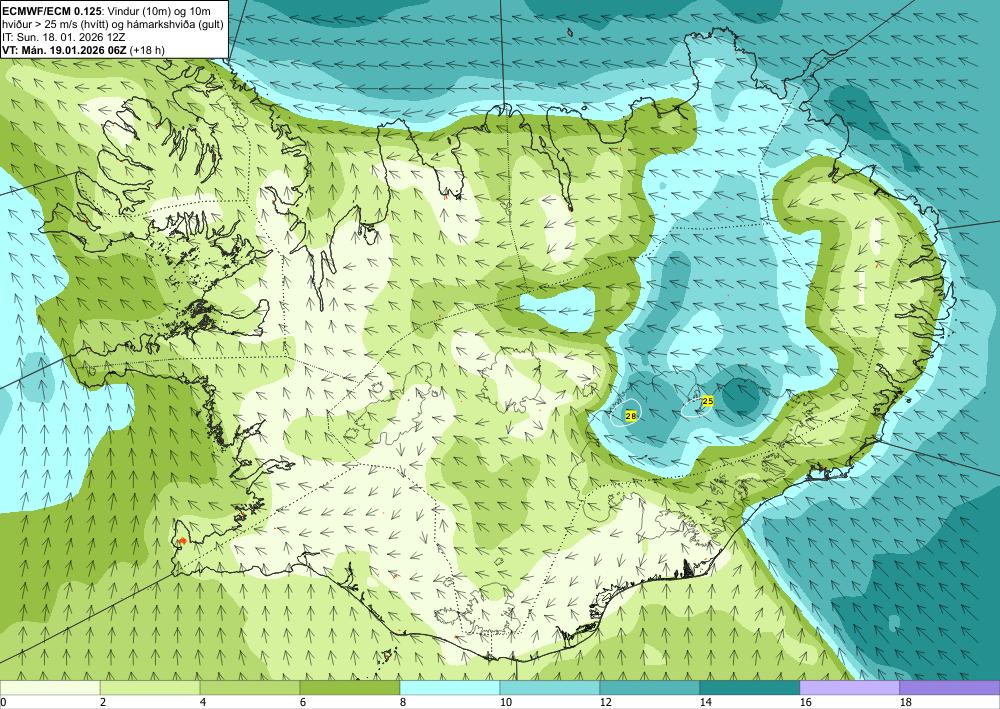This screenshot has width=1000, height=709.
Task: Click the legend value 16 label
Action: (x=805, y=702)
